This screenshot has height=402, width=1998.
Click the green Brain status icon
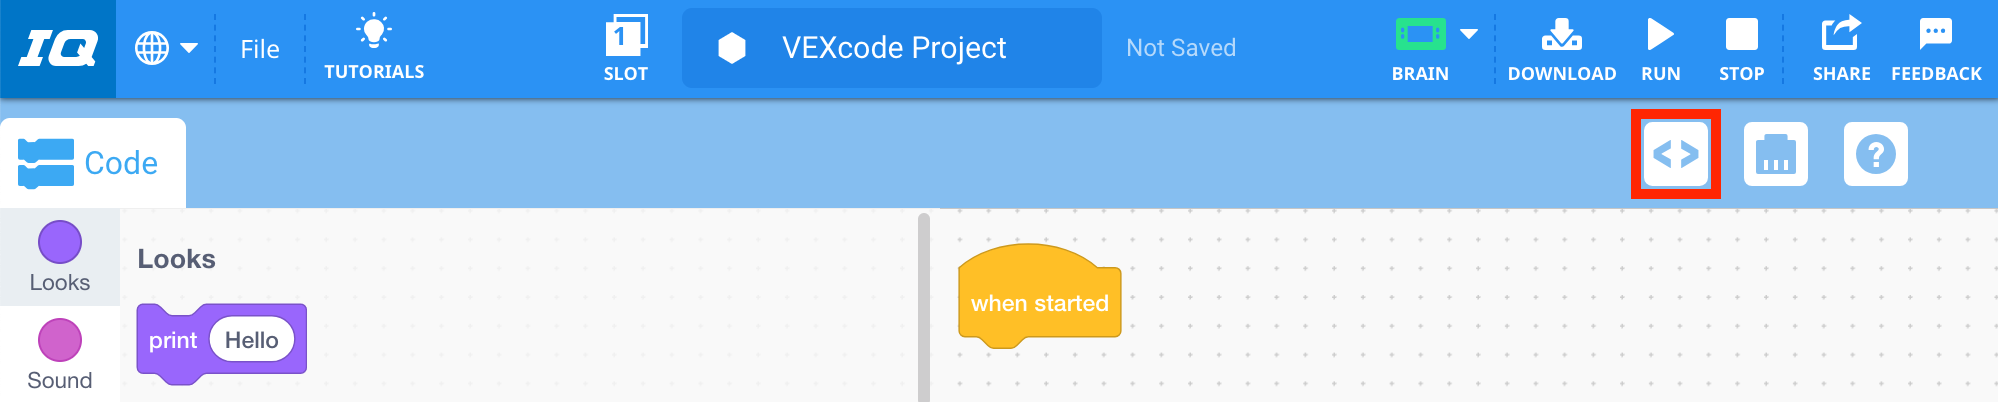[1420, 35]
